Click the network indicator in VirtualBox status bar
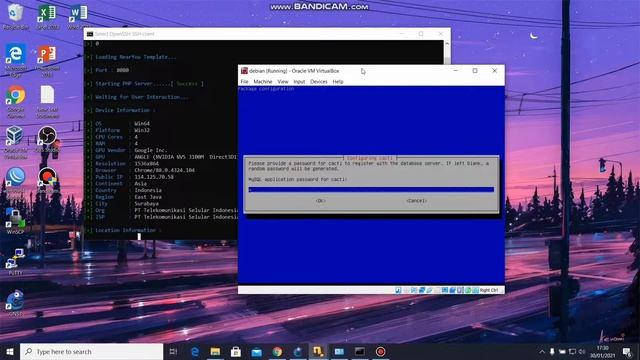Screen dimensions: 640x360 (x=422, y=290)
